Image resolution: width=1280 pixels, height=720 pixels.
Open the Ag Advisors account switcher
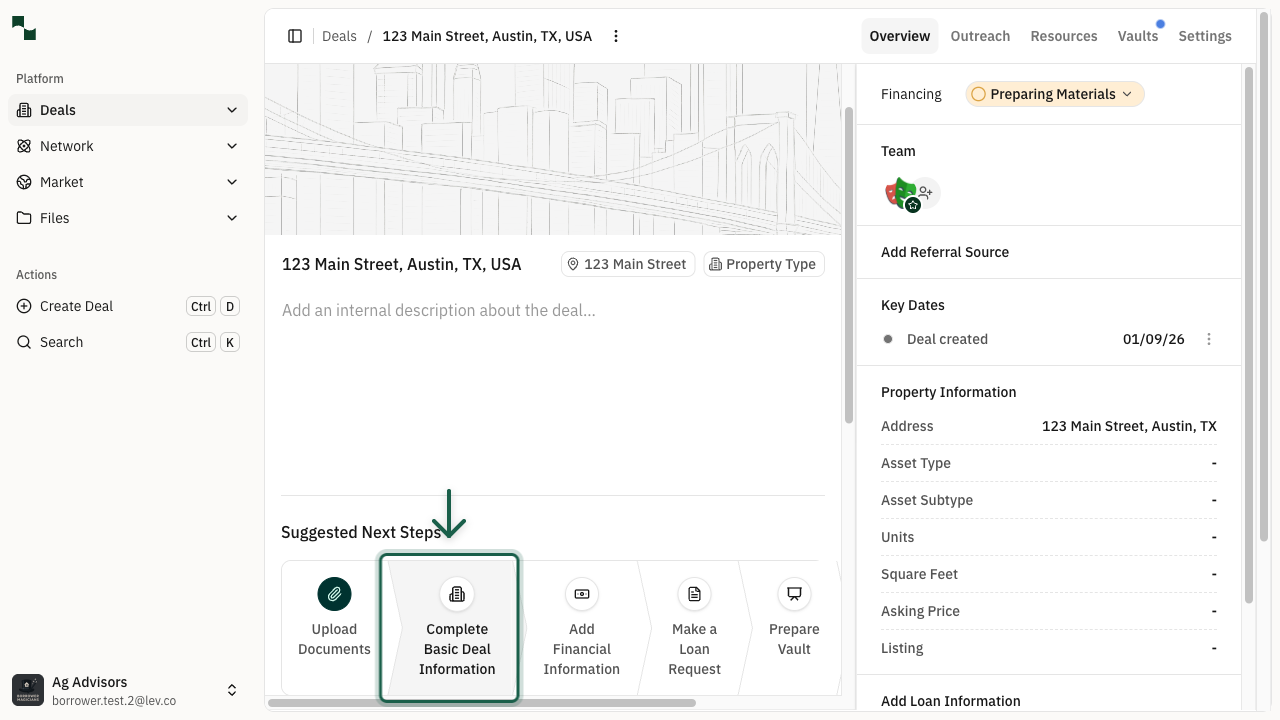point(232,690)
